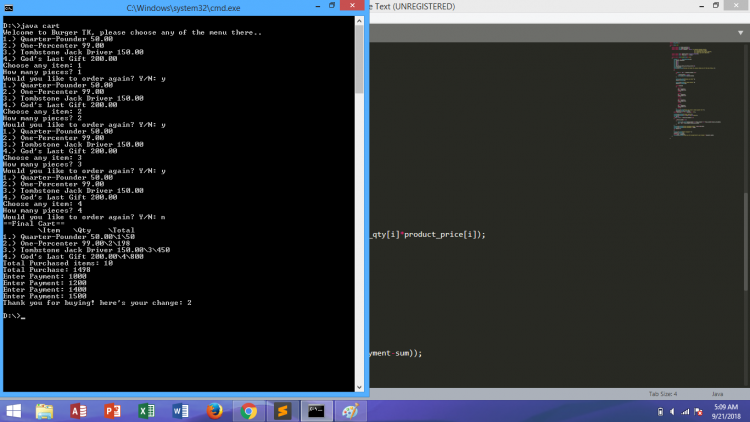The image size is (750, 422).
Task: Click 'Would you like to order again? Y/N: n'
Action: pyautogui.click(x=84, y=217)
